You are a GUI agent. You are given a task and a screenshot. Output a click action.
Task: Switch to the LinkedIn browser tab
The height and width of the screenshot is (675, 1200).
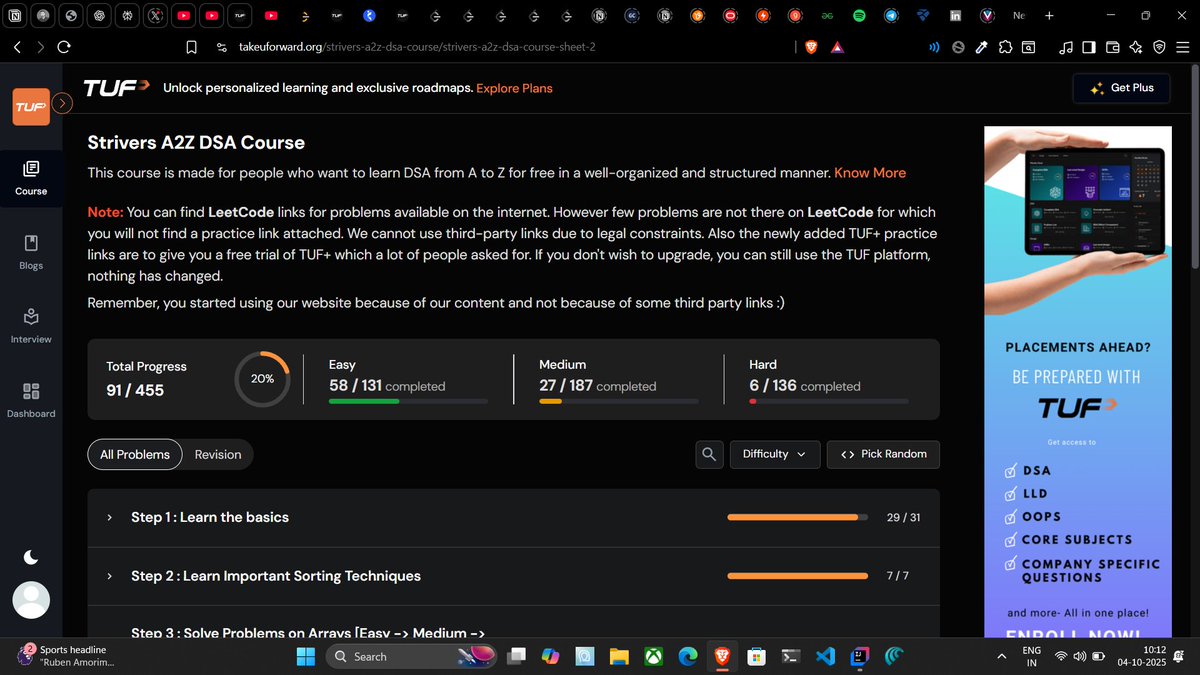coord(955,15)
